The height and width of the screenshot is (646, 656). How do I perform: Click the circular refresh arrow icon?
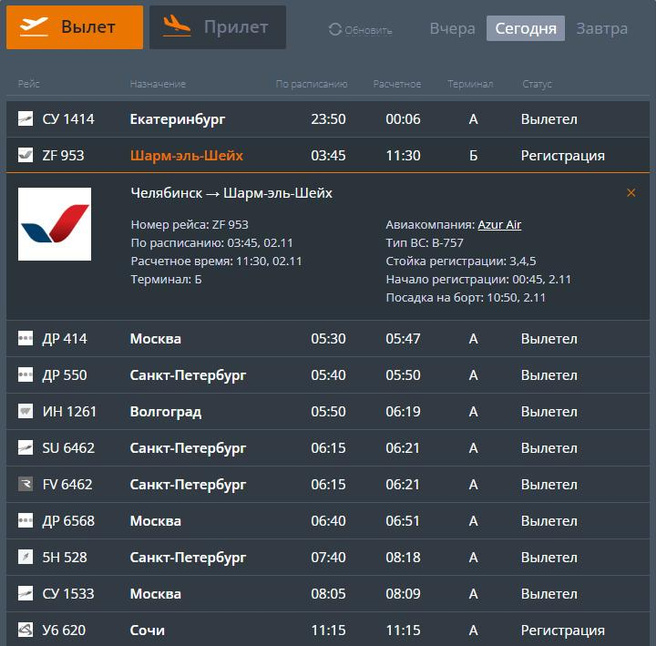tap(335, 29)
